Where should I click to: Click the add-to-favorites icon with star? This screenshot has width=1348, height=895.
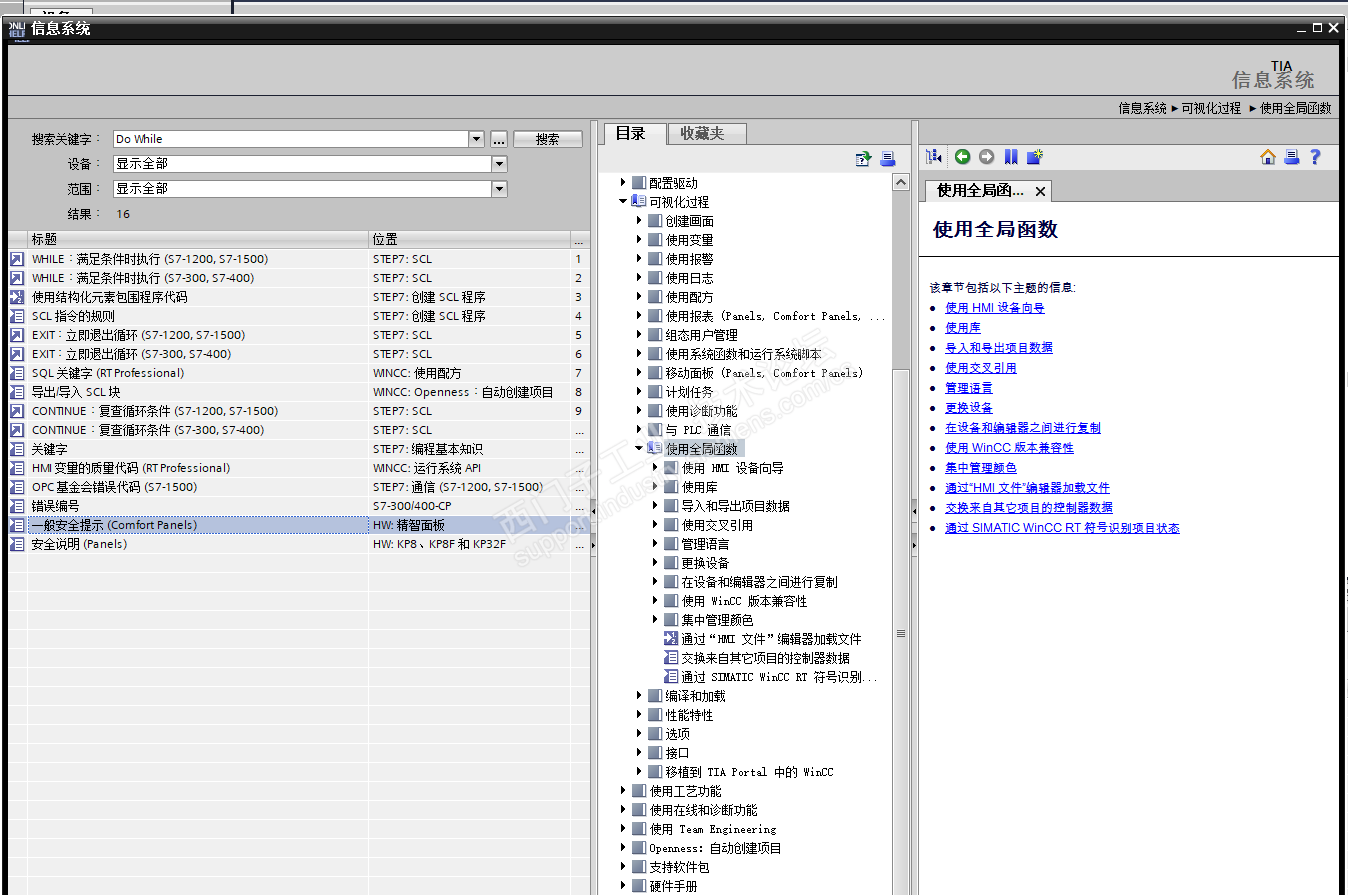(x=1035, y=157)
